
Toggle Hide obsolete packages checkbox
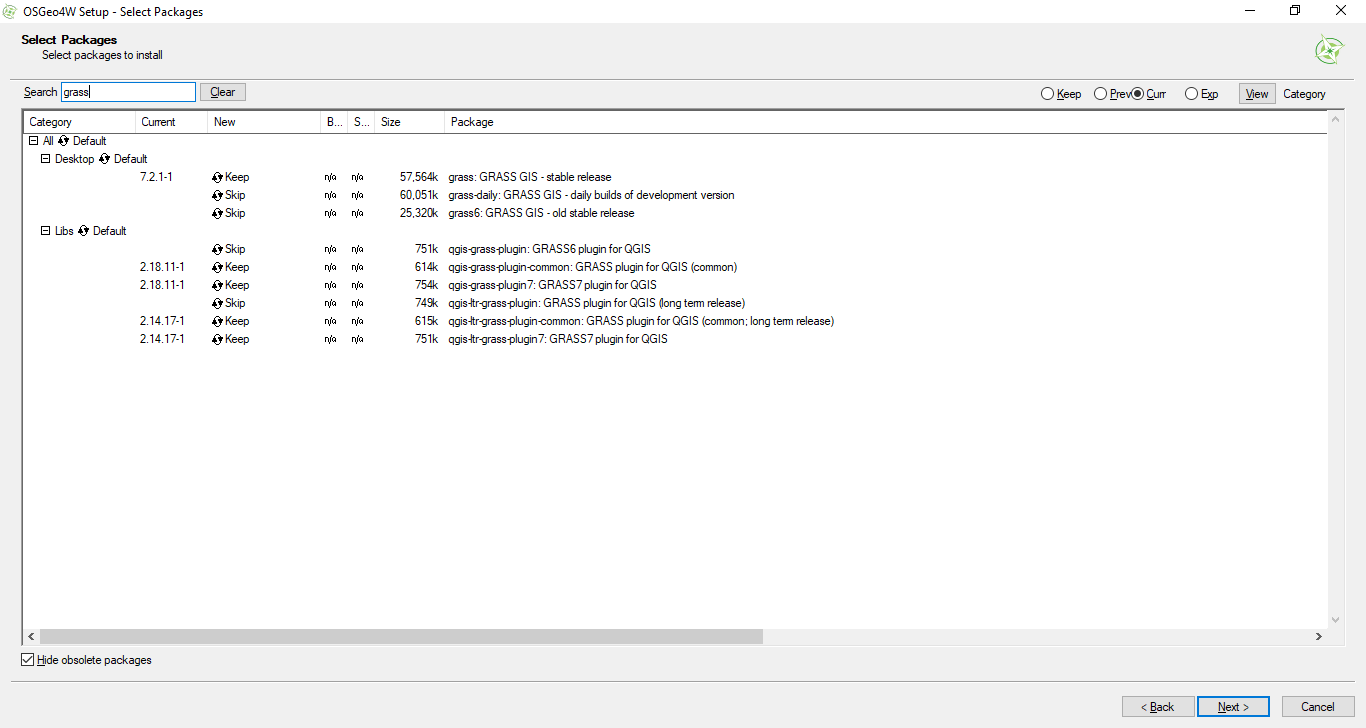tap(27, 660)
